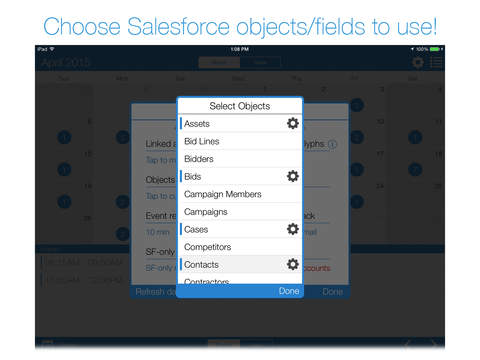Select the Competitors object row
The height and width of the screenshot is (360, 480).
pos(240,247)
